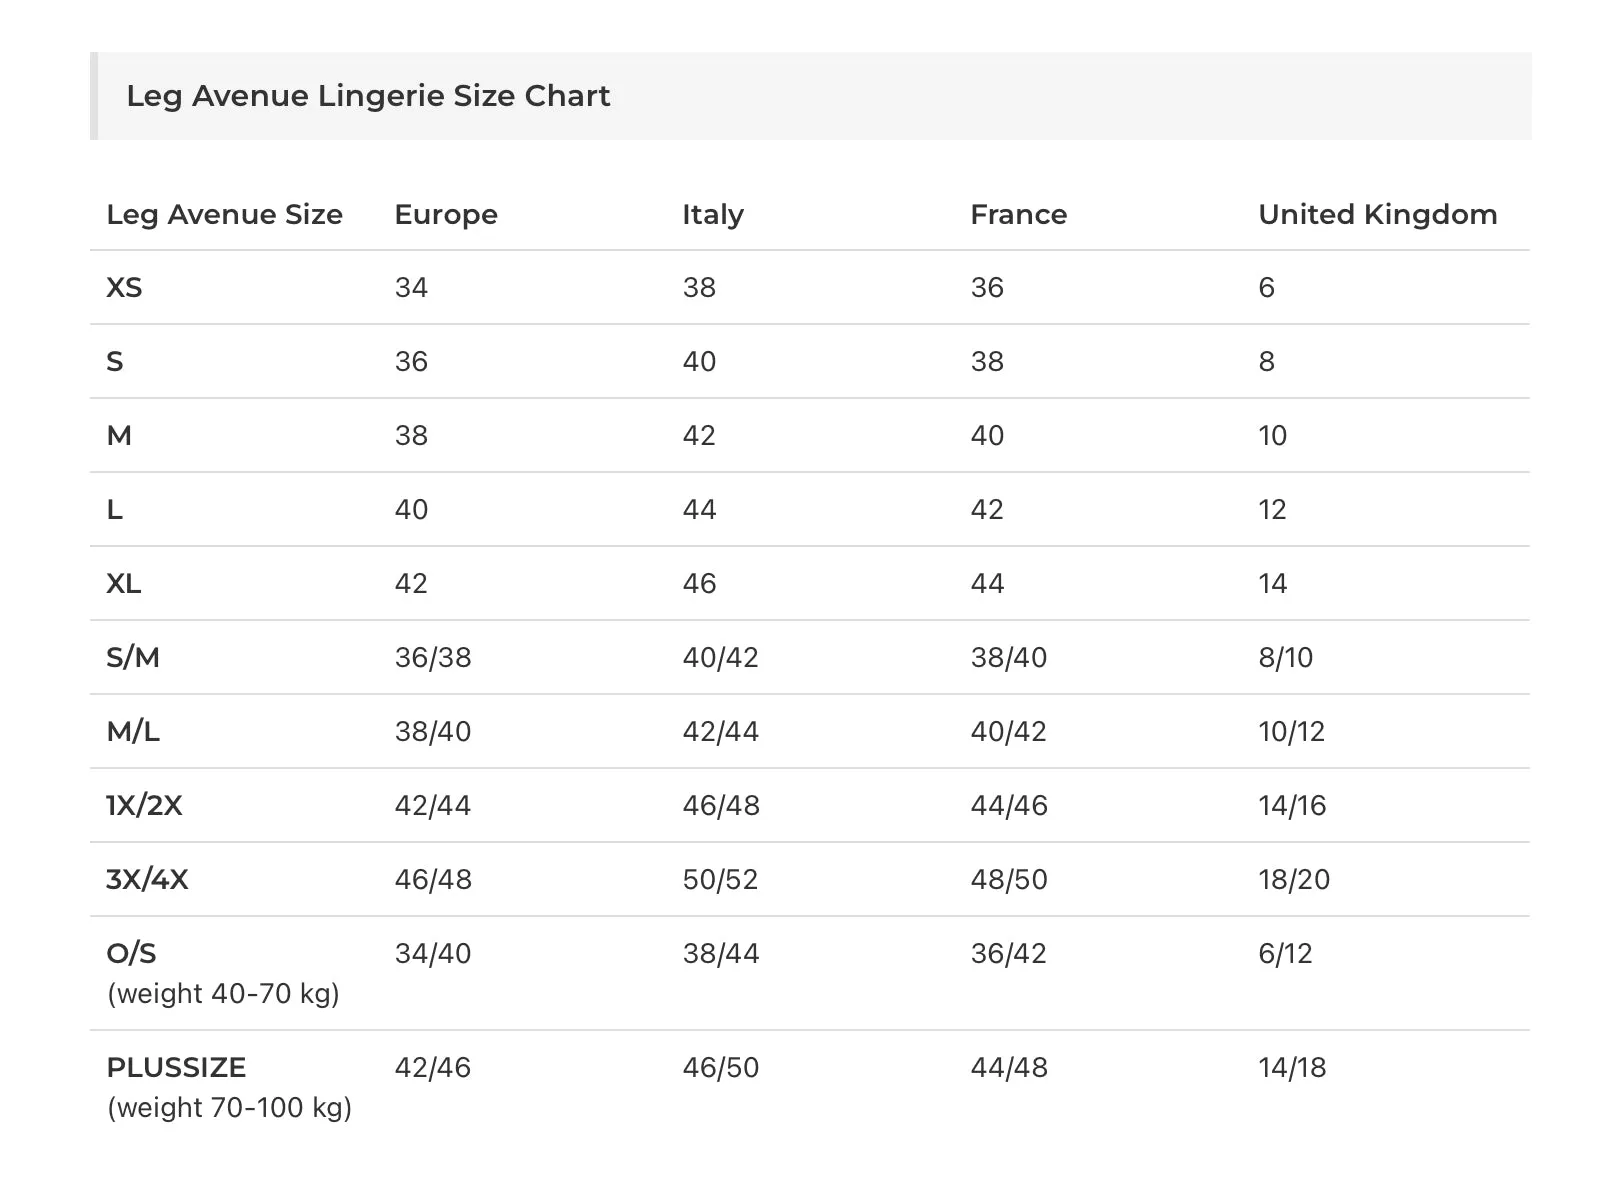Select United Kingdom value 10/12
The width and height of the screenshot is (1620, 1179).
(1292, 732)
